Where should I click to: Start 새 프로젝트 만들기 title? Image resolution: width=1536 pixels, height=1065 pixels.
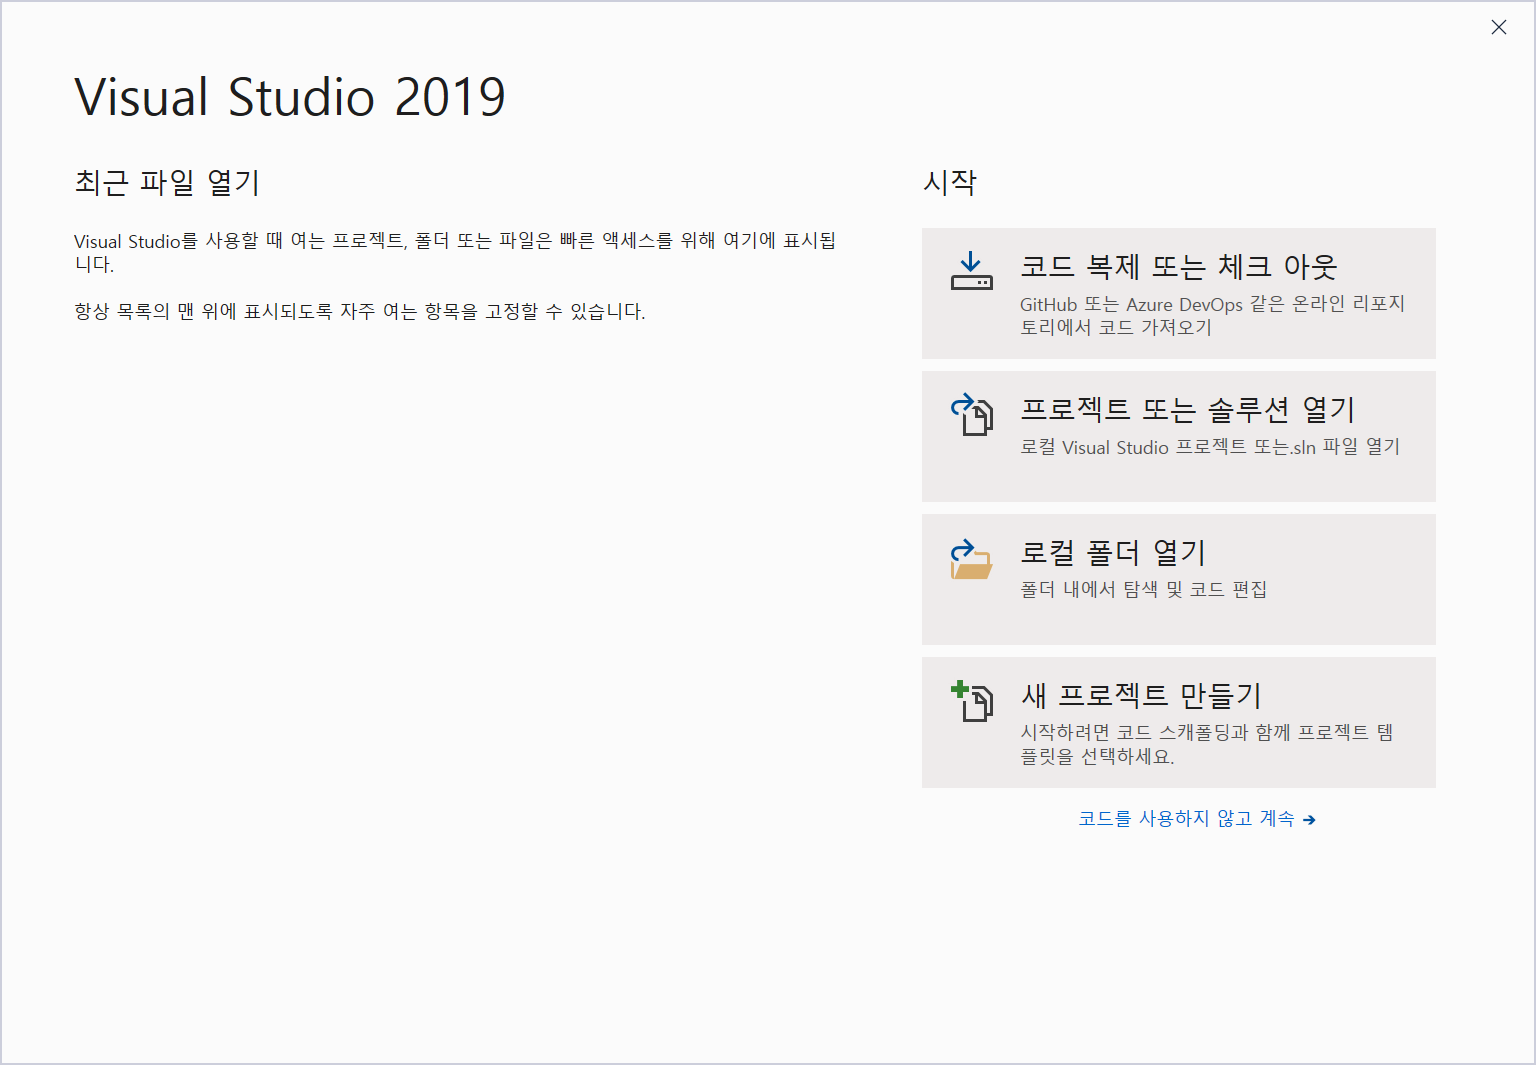(x=1141, y=695)
